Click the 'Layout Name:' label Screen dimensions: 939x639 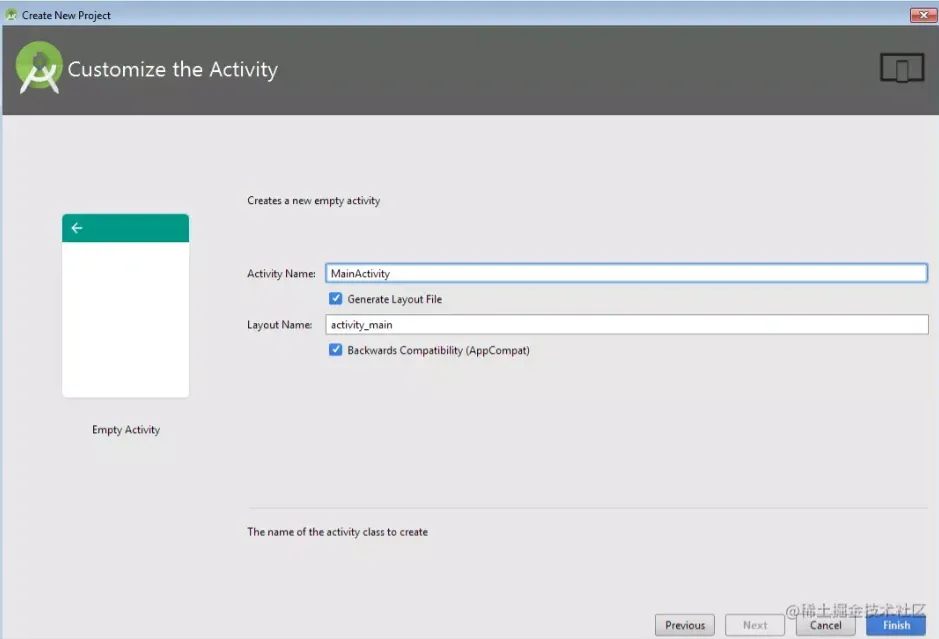point(279,325)
